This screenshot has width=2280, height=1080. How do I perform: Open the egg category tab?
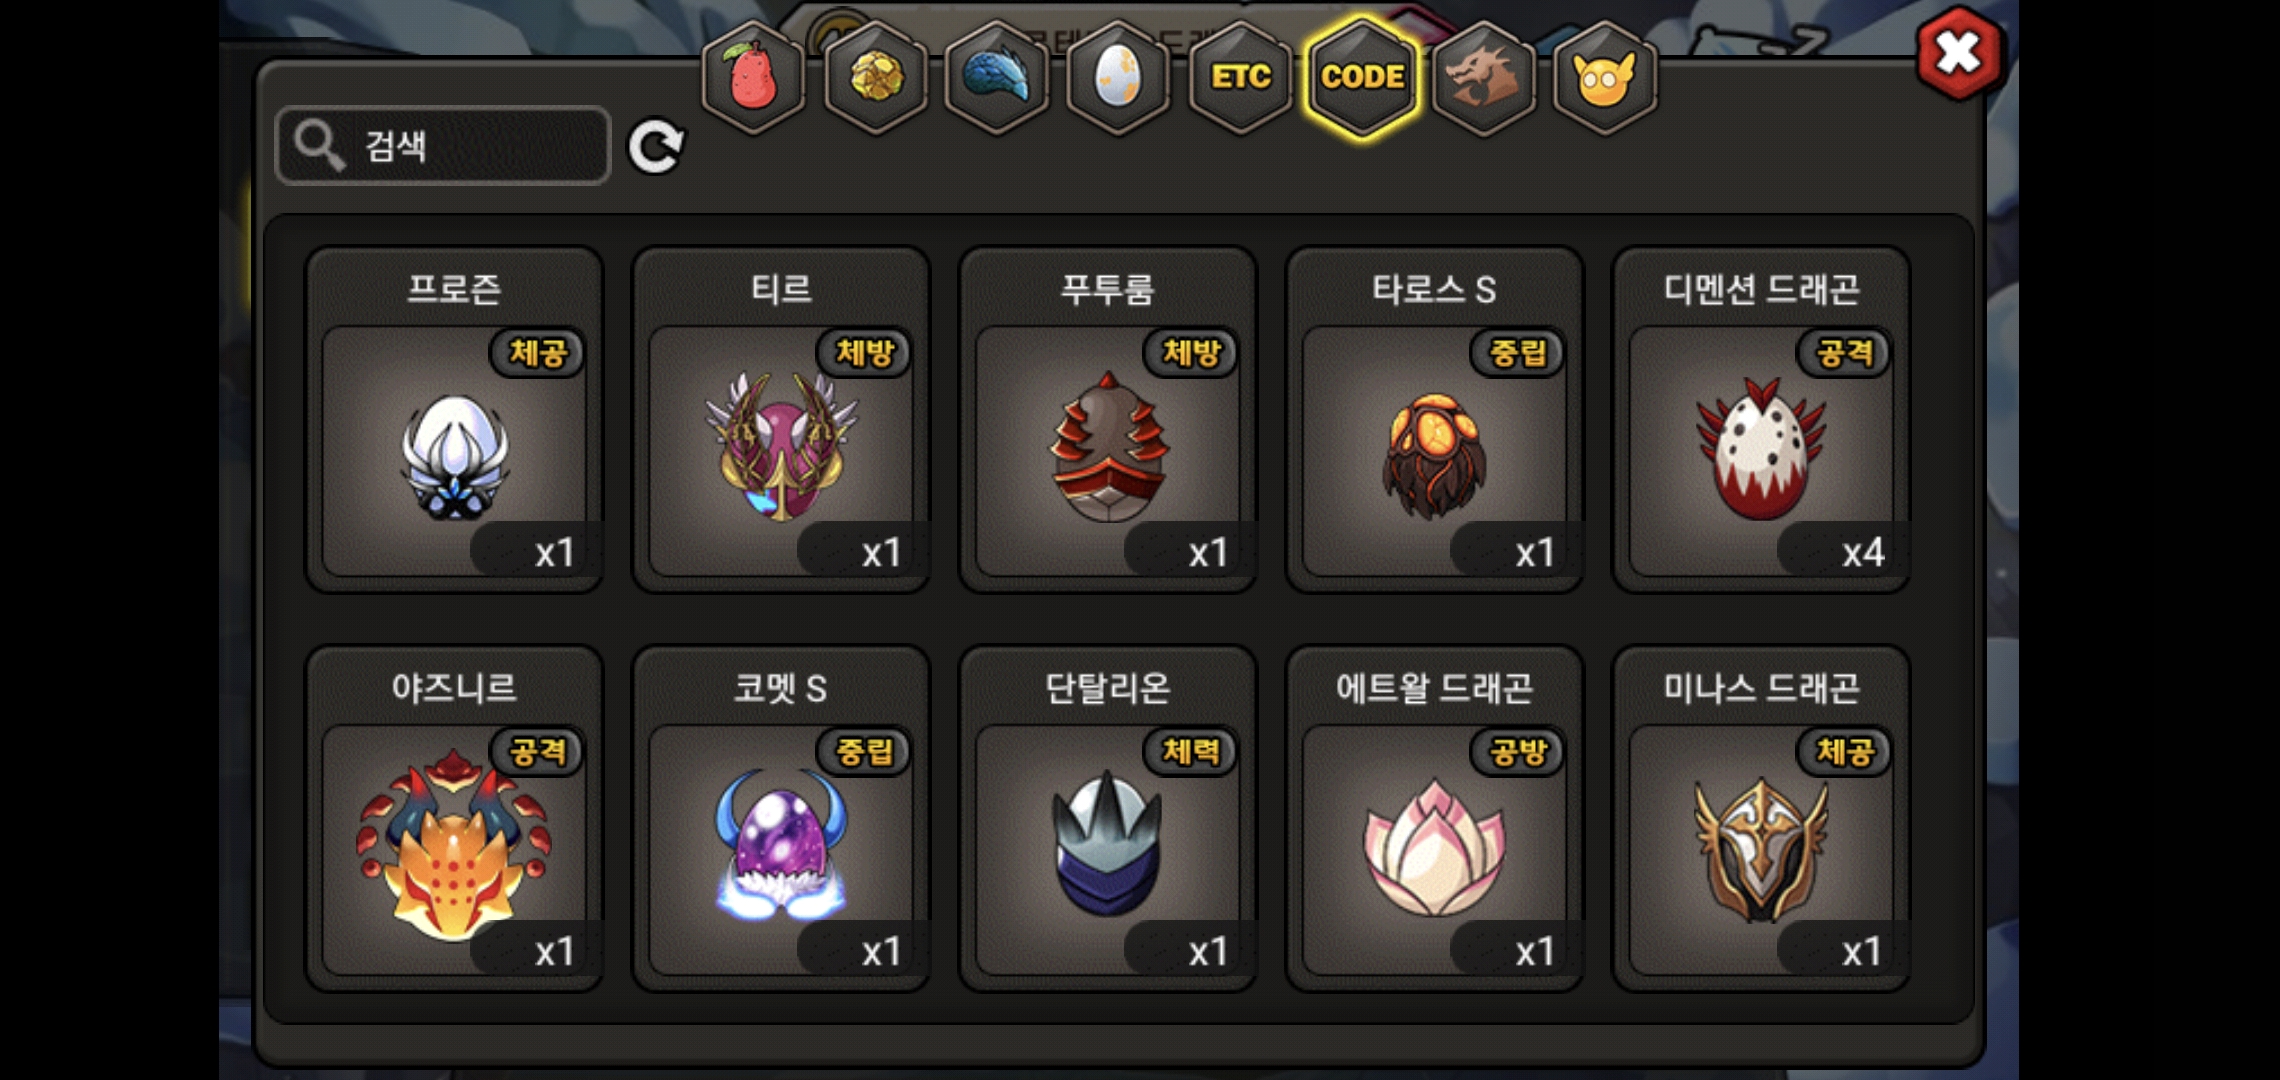point(1118,77)
